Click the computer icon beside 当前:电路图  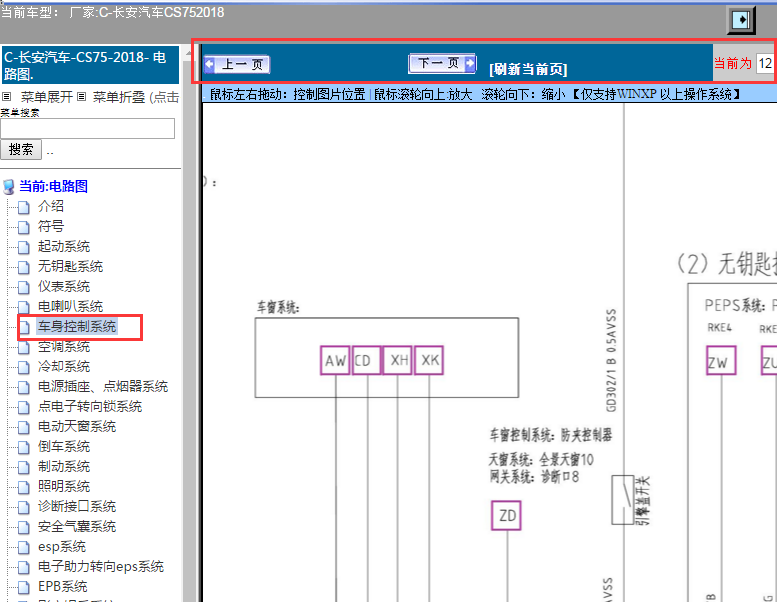point(8,187)
